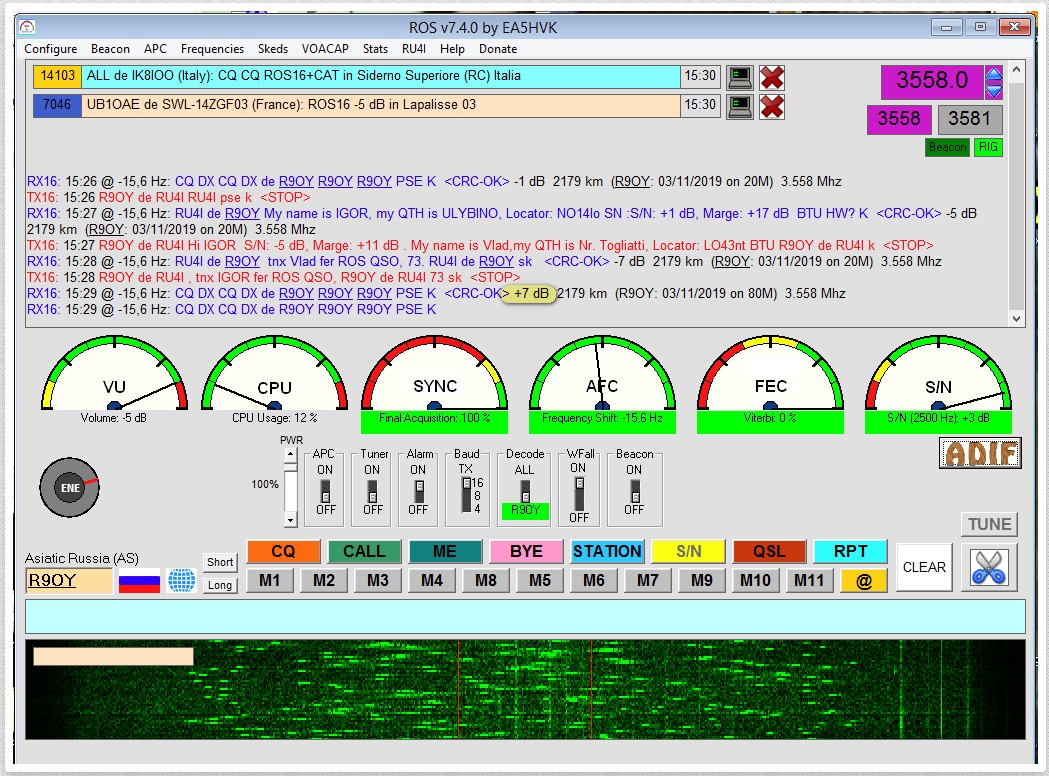Viewport: 1049px width, 776px height.
Task: Click the scissors icon button
Action: pos(988,567)
